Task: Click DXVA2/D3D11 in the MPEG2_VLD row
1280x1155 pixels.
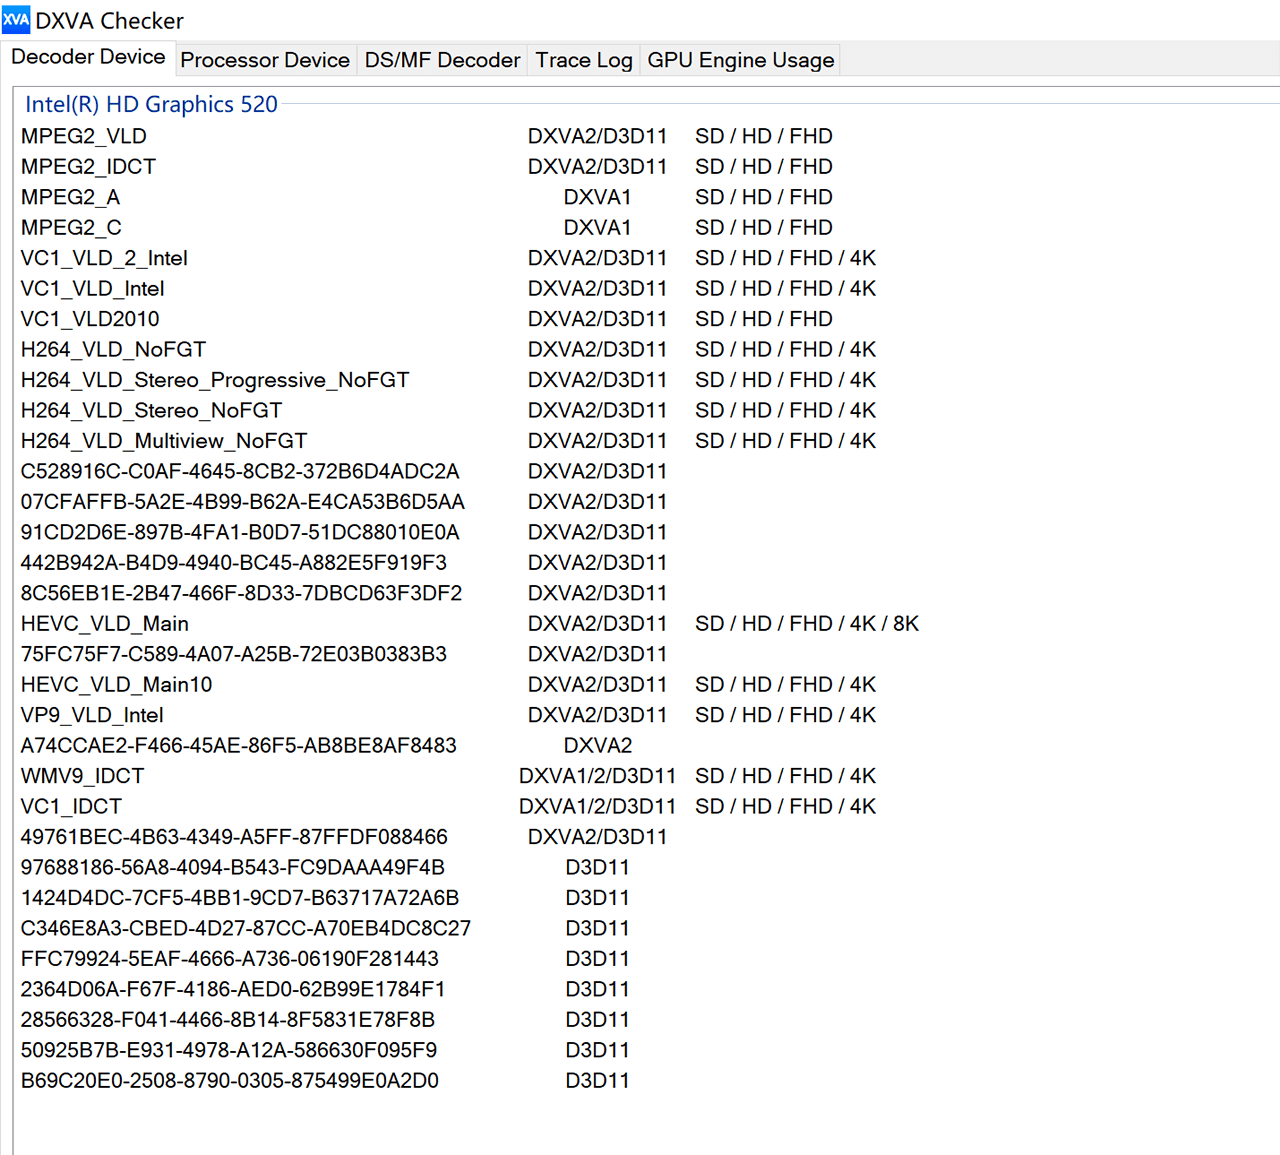Action: pyautogui.click(x=597, y=136)
